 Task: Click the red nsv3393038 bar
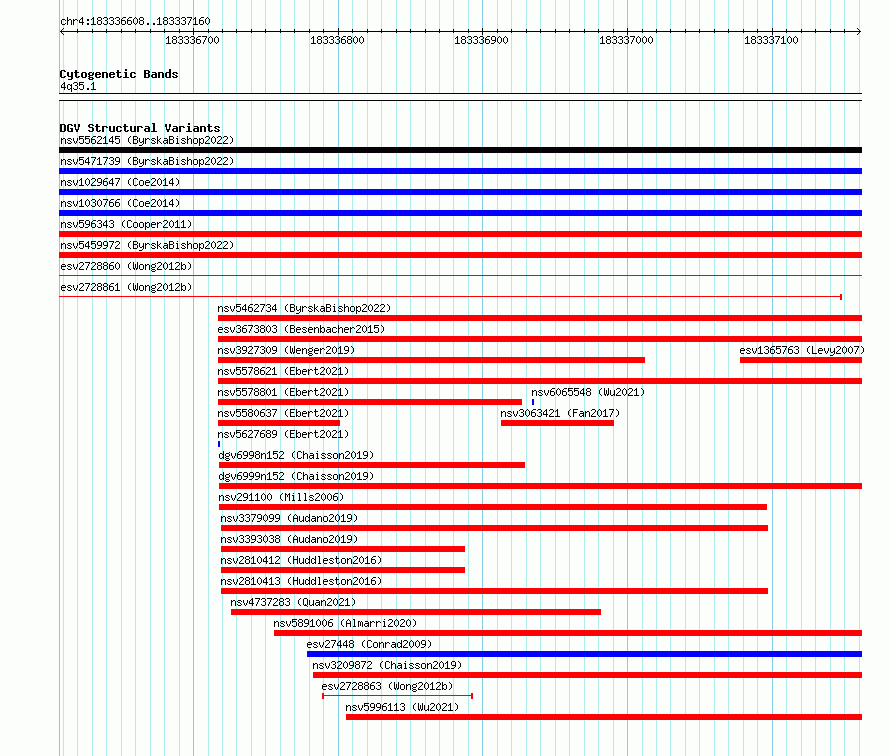coord(343,549)
